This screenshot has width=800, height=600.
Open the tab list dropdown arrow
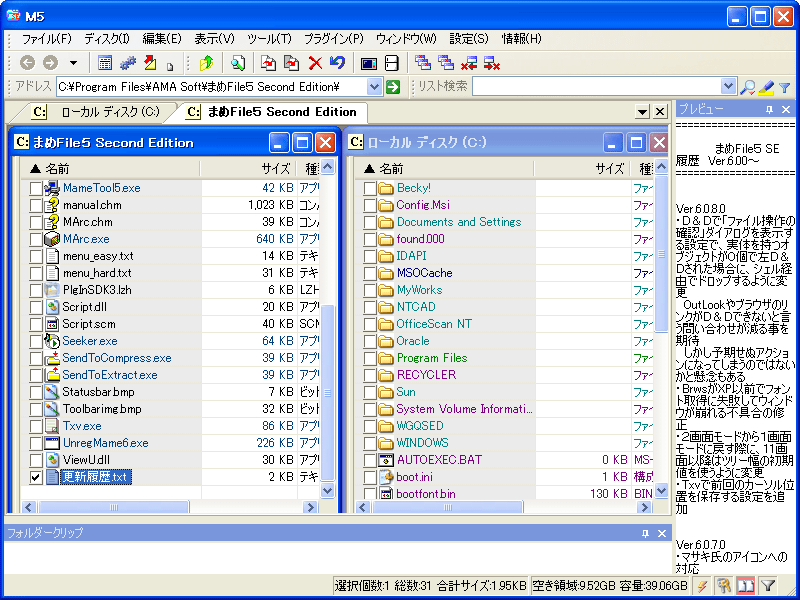(642, 111)
